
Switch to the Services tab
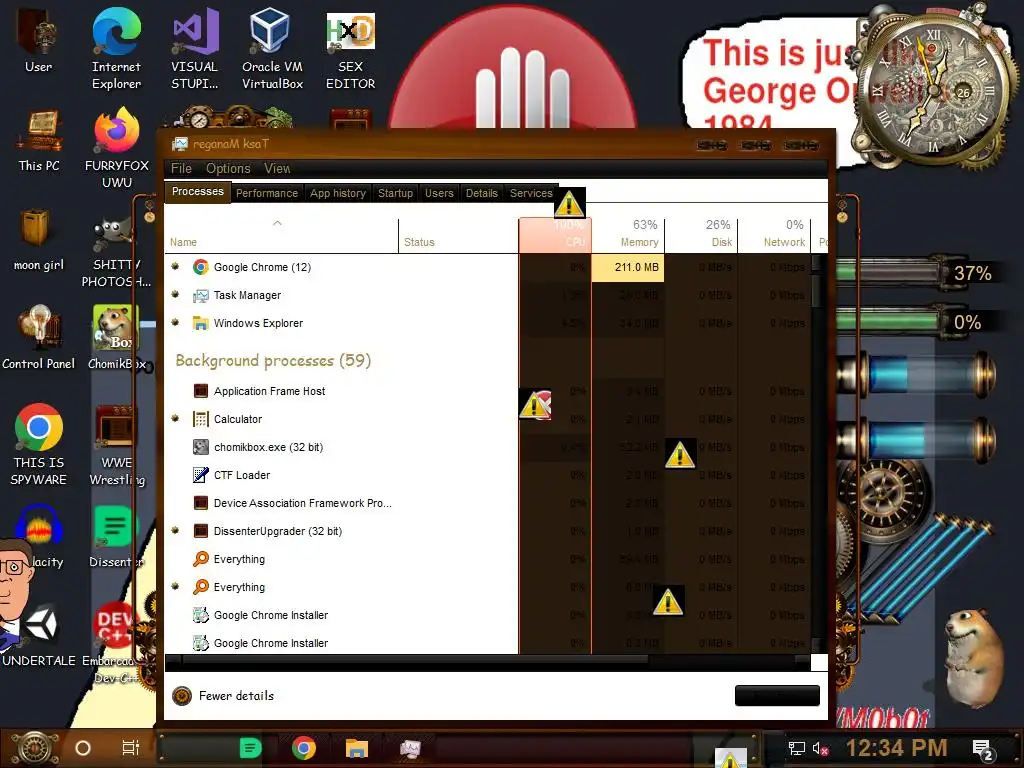pyautogui.click(x=531, y=193)
